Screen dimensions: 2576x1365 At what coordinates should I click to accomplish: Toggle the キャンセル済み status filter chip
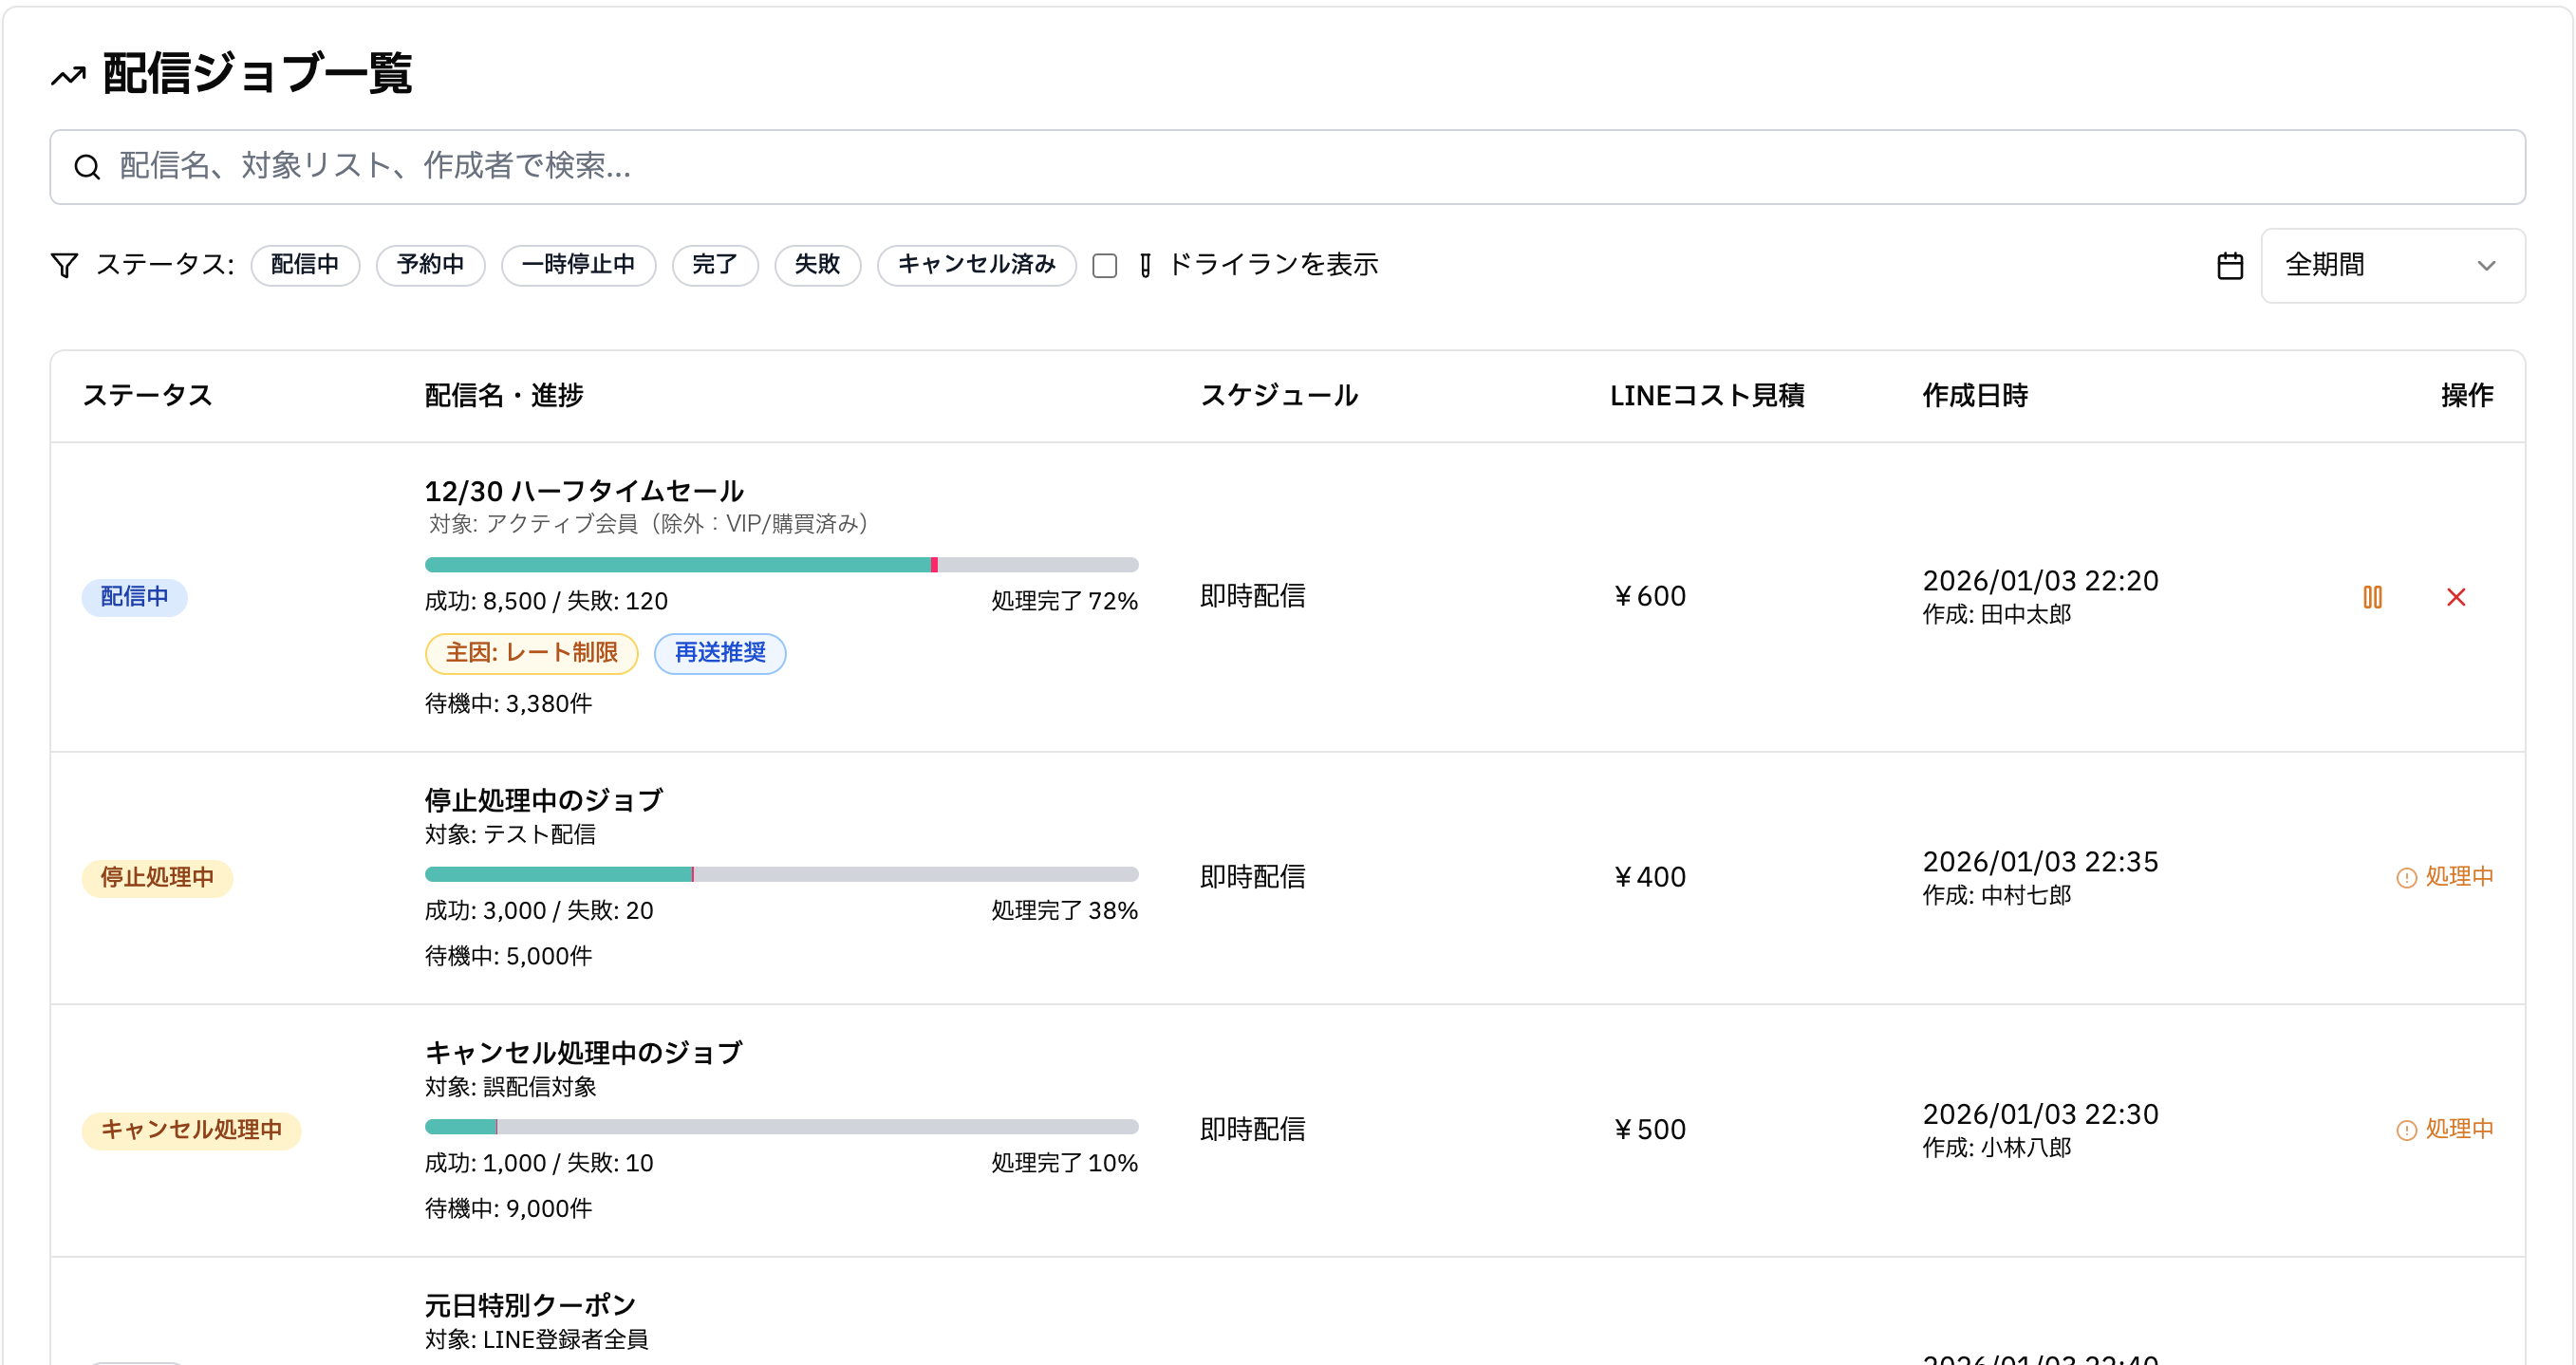[977, 265]
